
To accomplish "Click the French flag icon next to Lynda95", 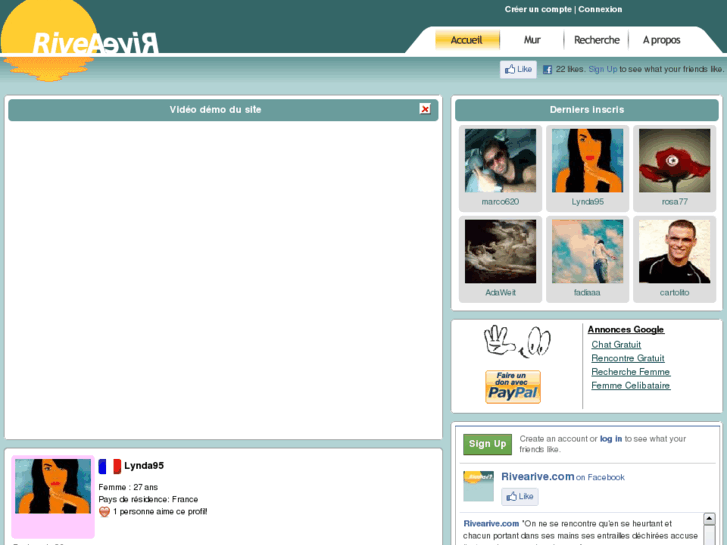I will [x=109, y=466].
